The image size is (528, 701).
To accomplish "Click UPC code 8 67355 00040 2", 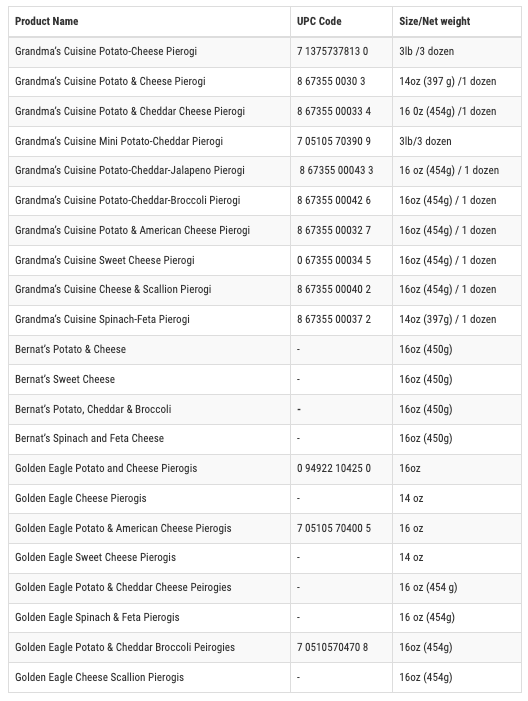I will [x=334, y=290].
